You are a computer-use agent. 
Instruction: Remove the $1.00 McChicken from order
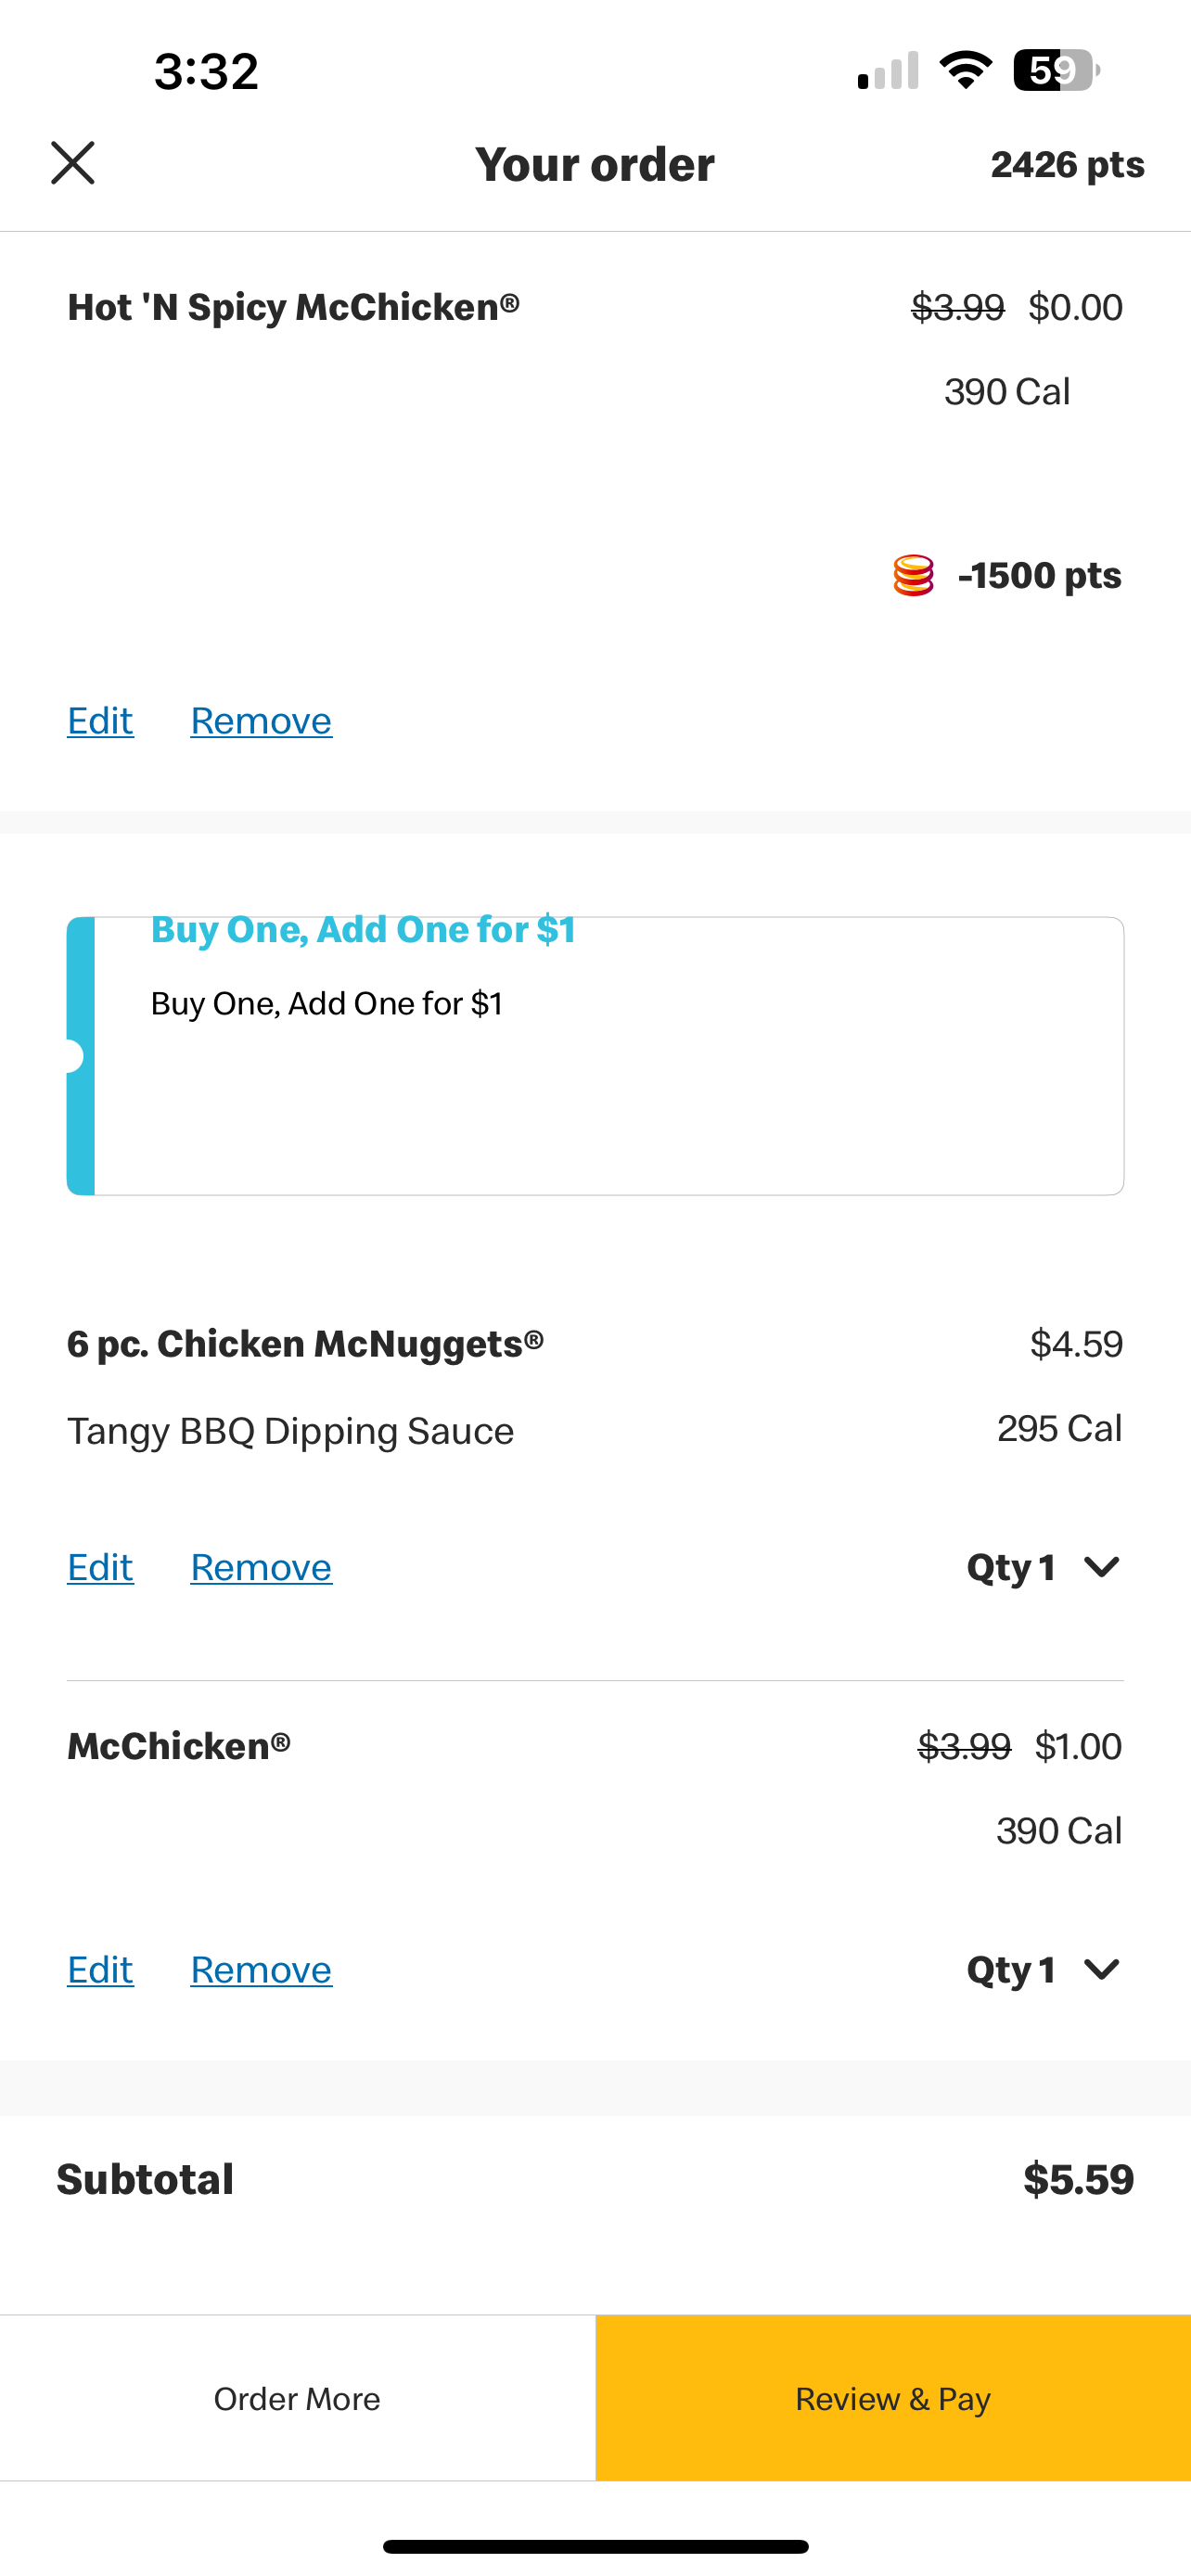click(x=261, y=1969)
